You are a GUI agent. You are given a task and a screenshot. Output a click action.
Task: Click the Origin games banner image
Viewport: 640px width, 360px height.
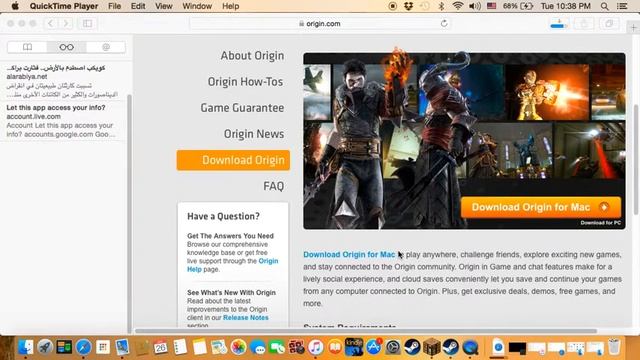click(x=464, y=141)
